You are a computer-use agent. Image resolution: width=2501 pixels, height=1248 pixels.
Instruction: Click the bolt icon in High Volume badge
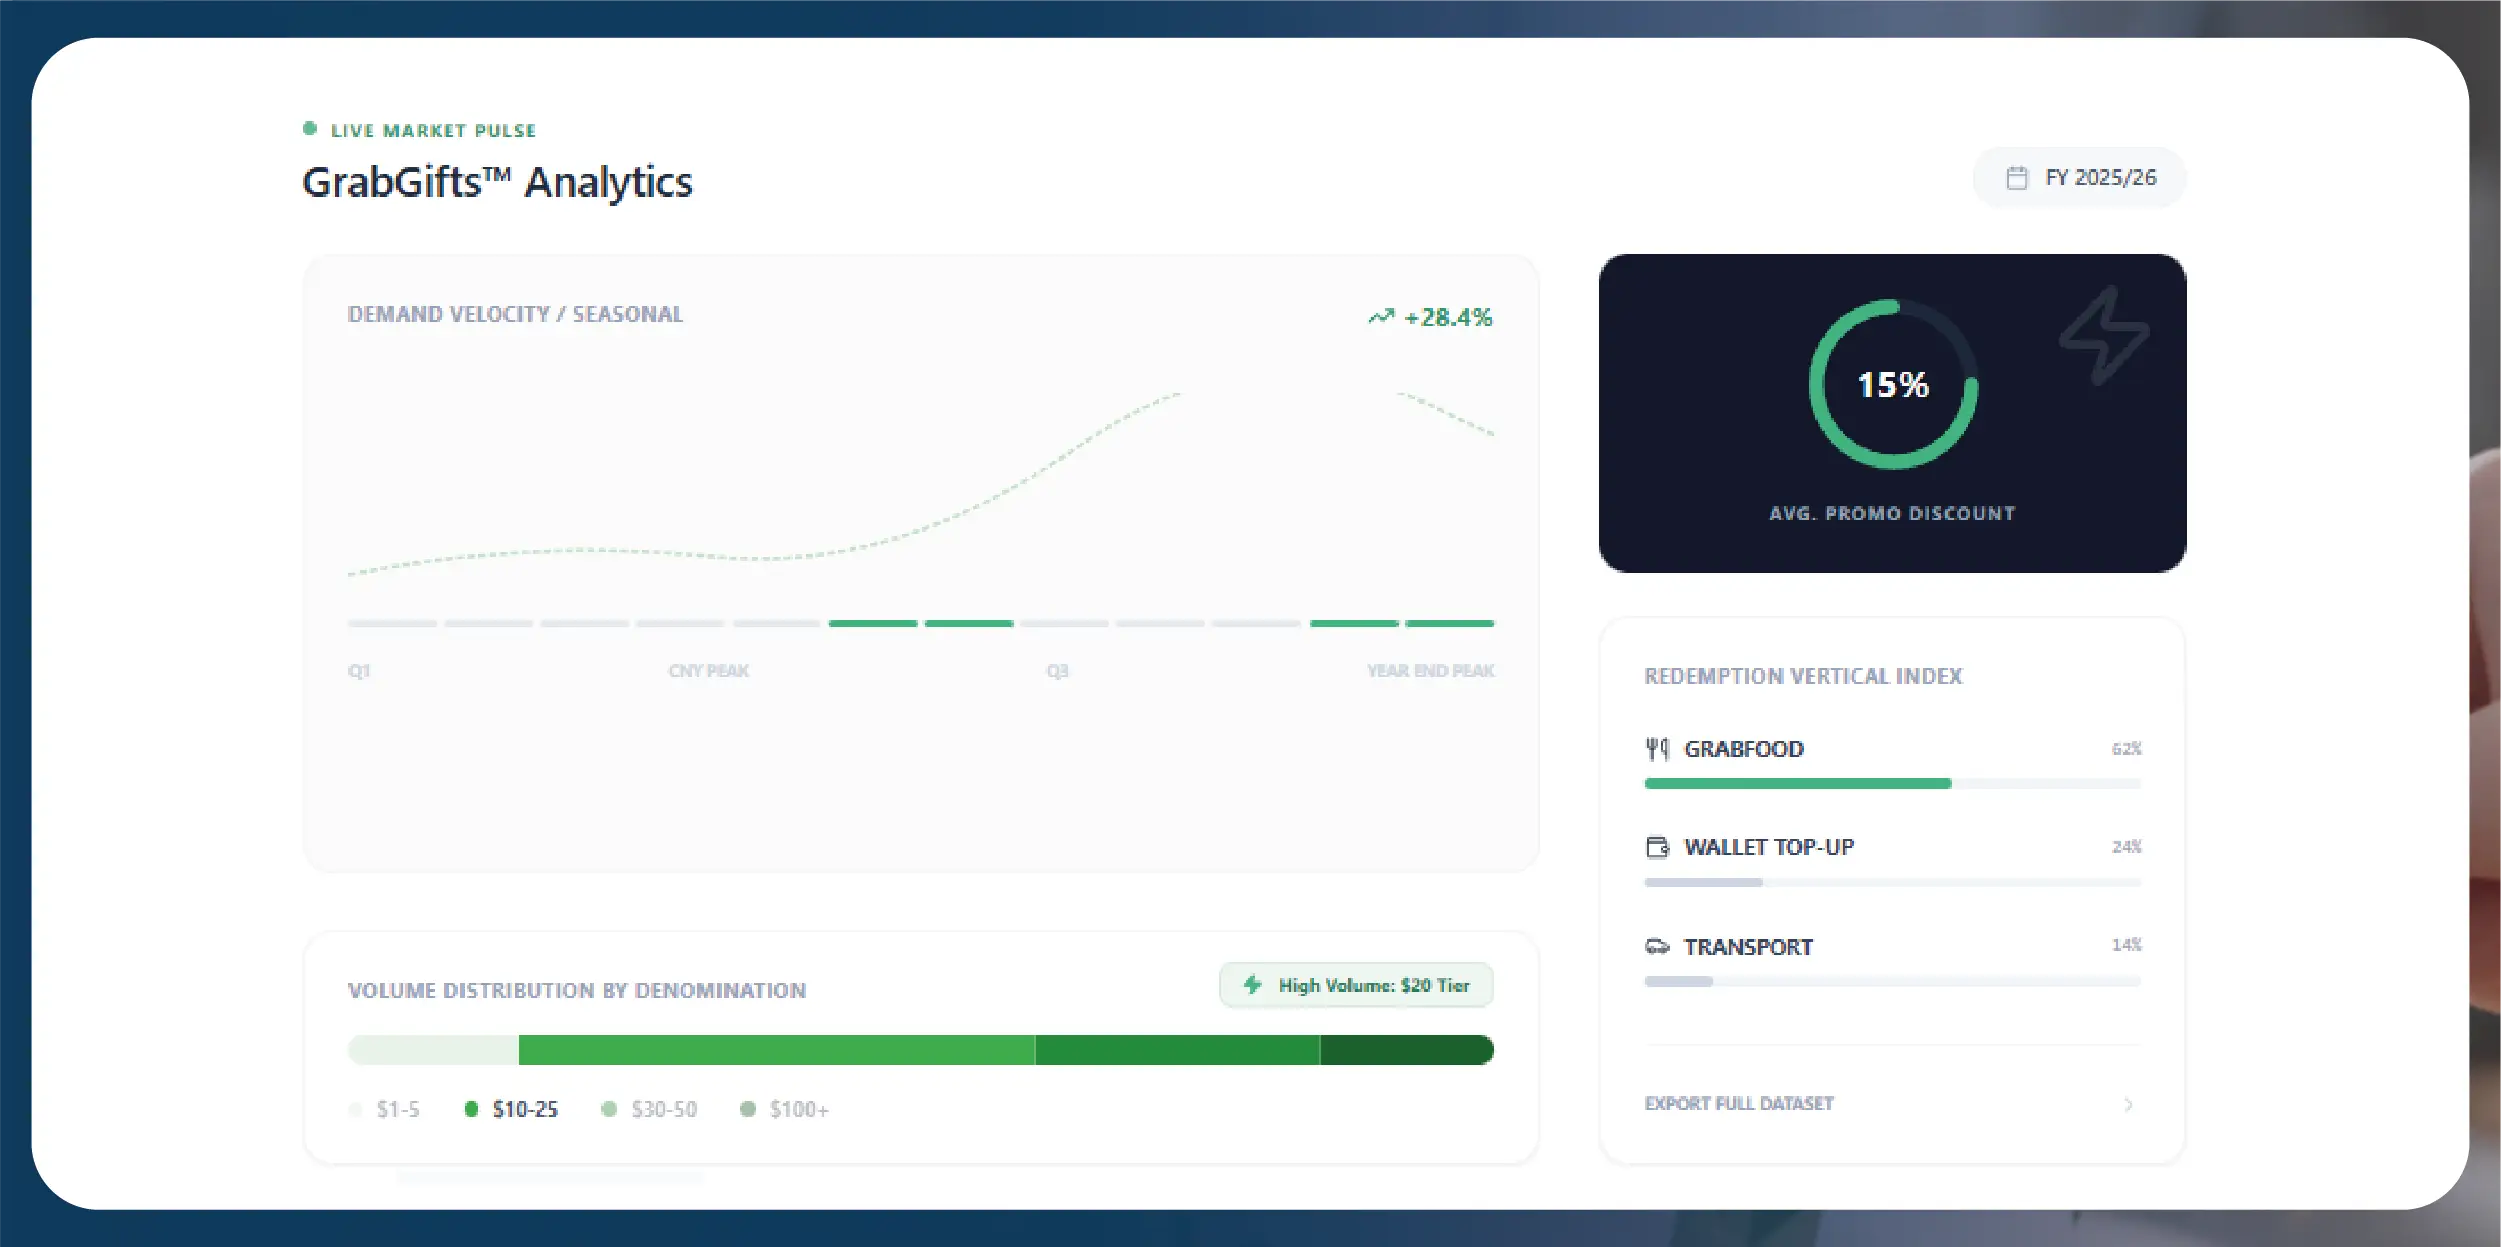tap(1252, 985)
